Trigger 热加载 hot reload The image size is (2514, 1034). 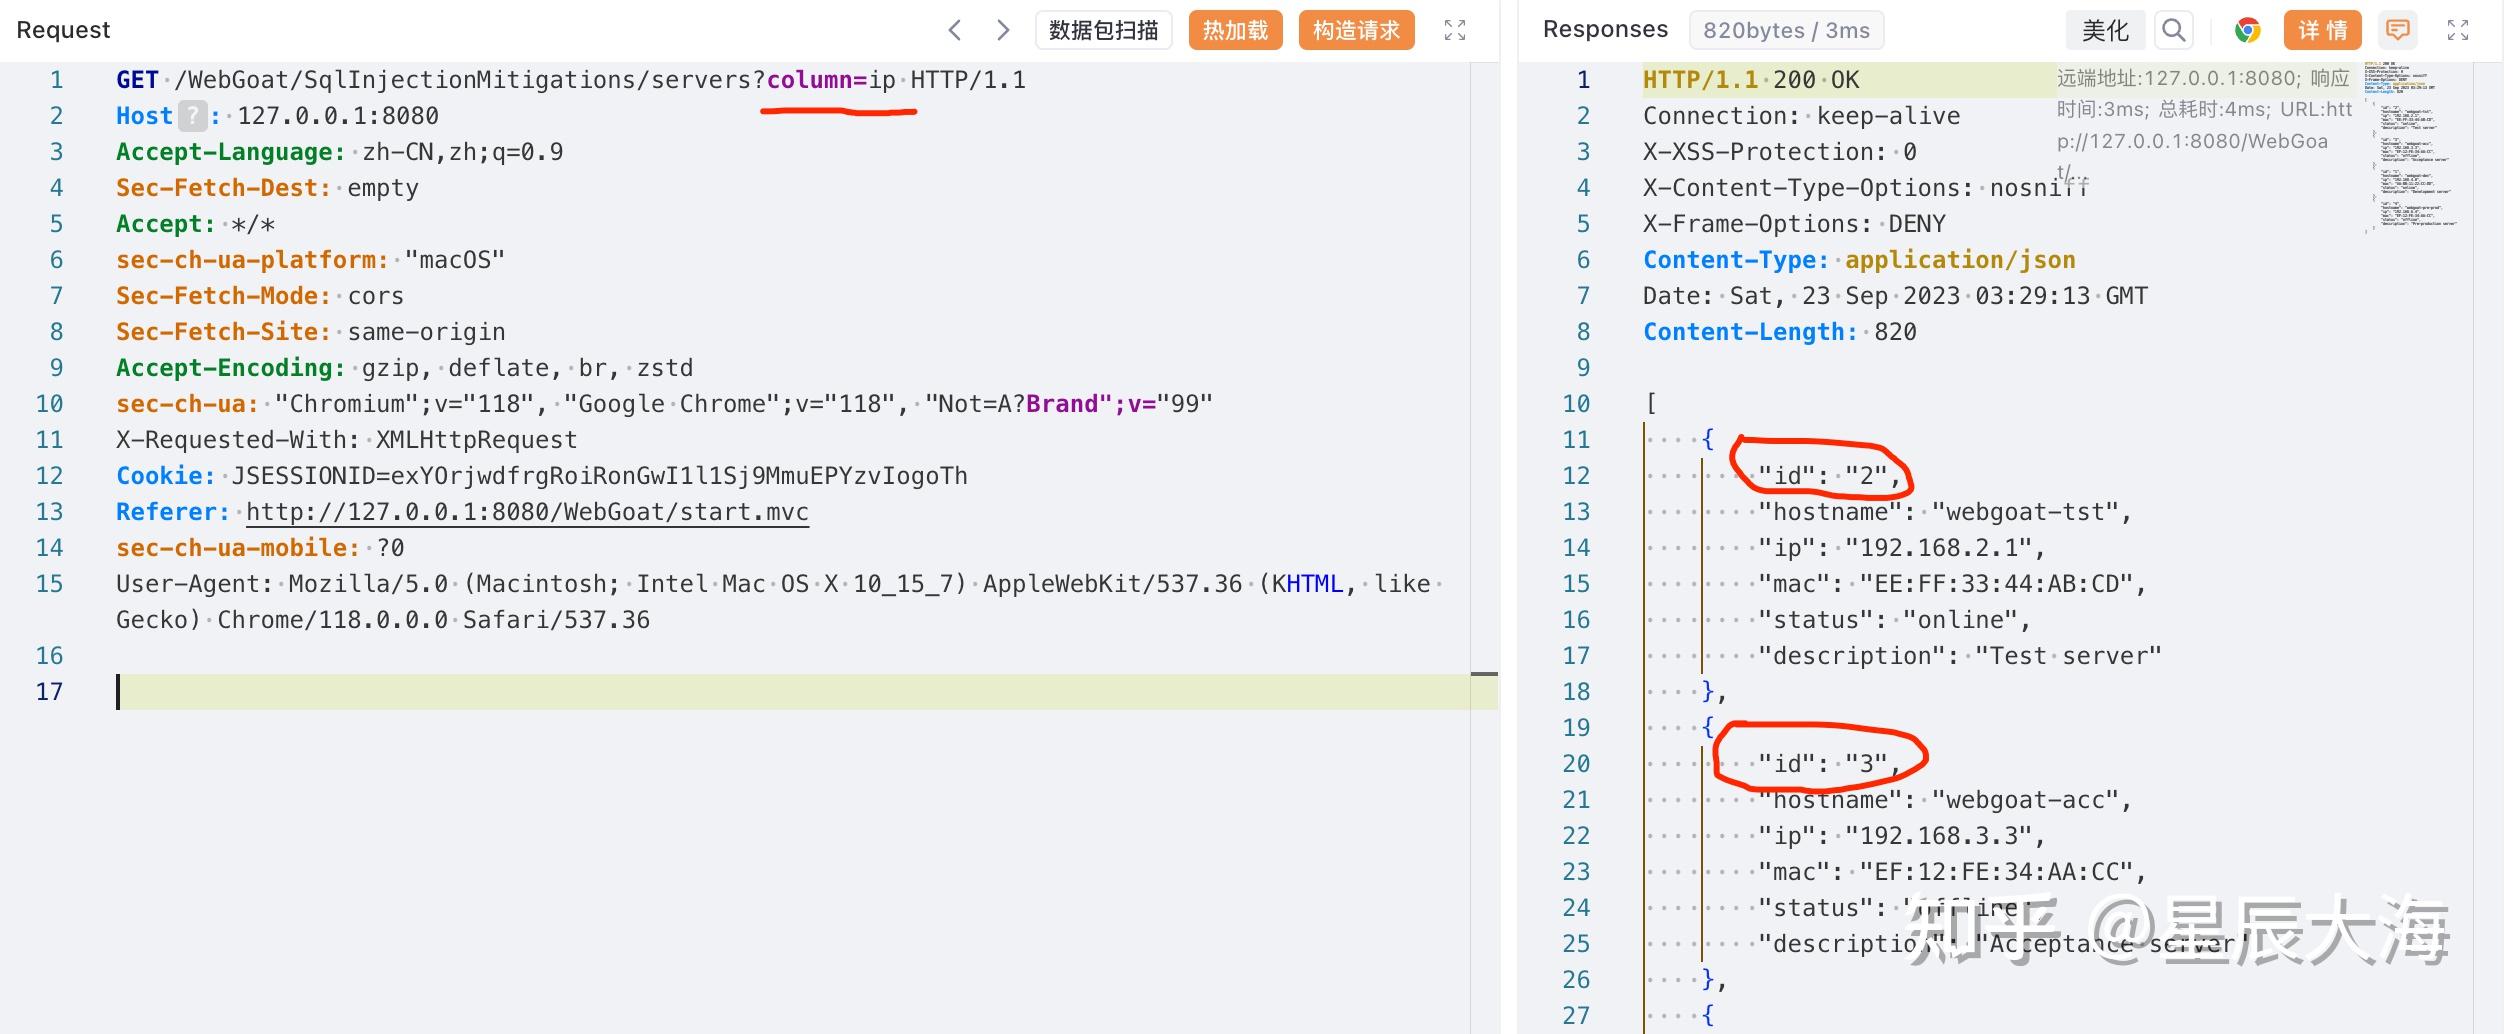point(1234,30)
